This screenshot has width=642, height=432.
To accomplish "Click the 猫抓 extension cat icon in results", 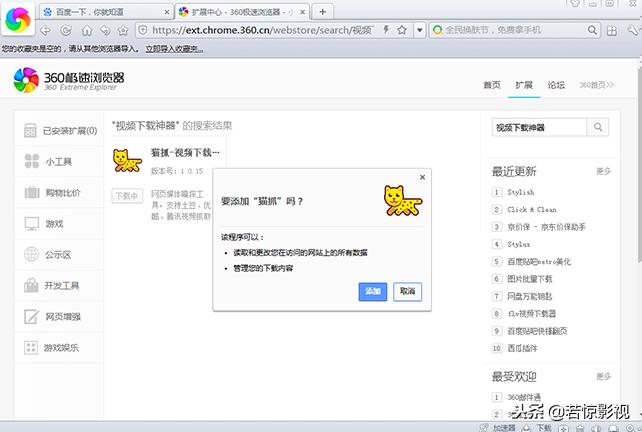I will (x=127, y=161).
